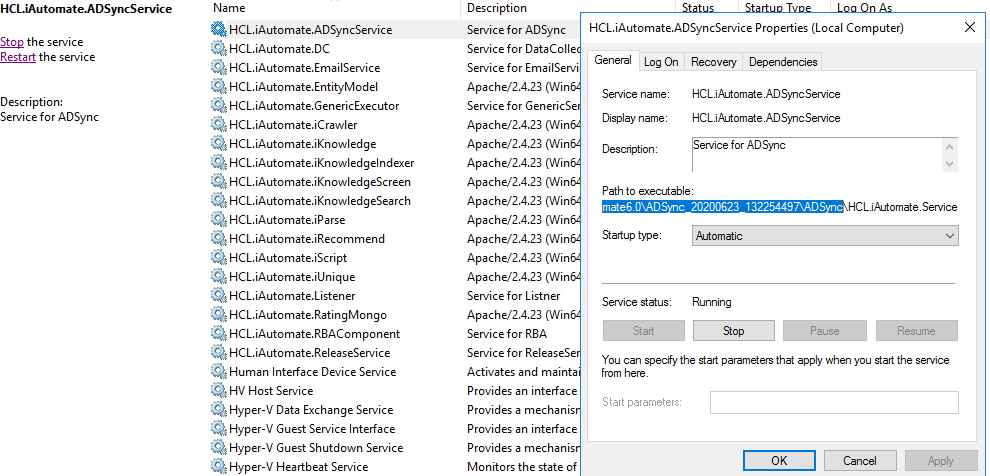Select the HCL.iAutomate.Listener service icon

tap(219, 296)
